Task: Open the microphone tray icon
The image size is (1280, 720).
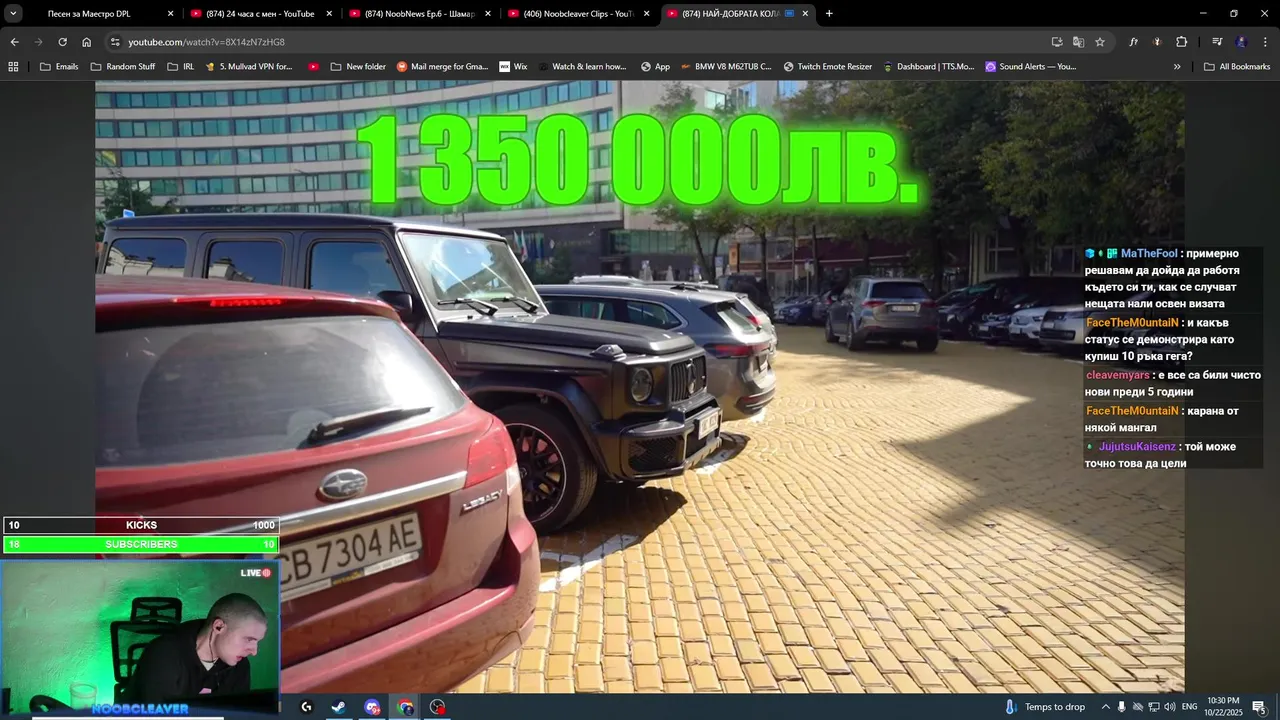Action: coord(1122,707)
